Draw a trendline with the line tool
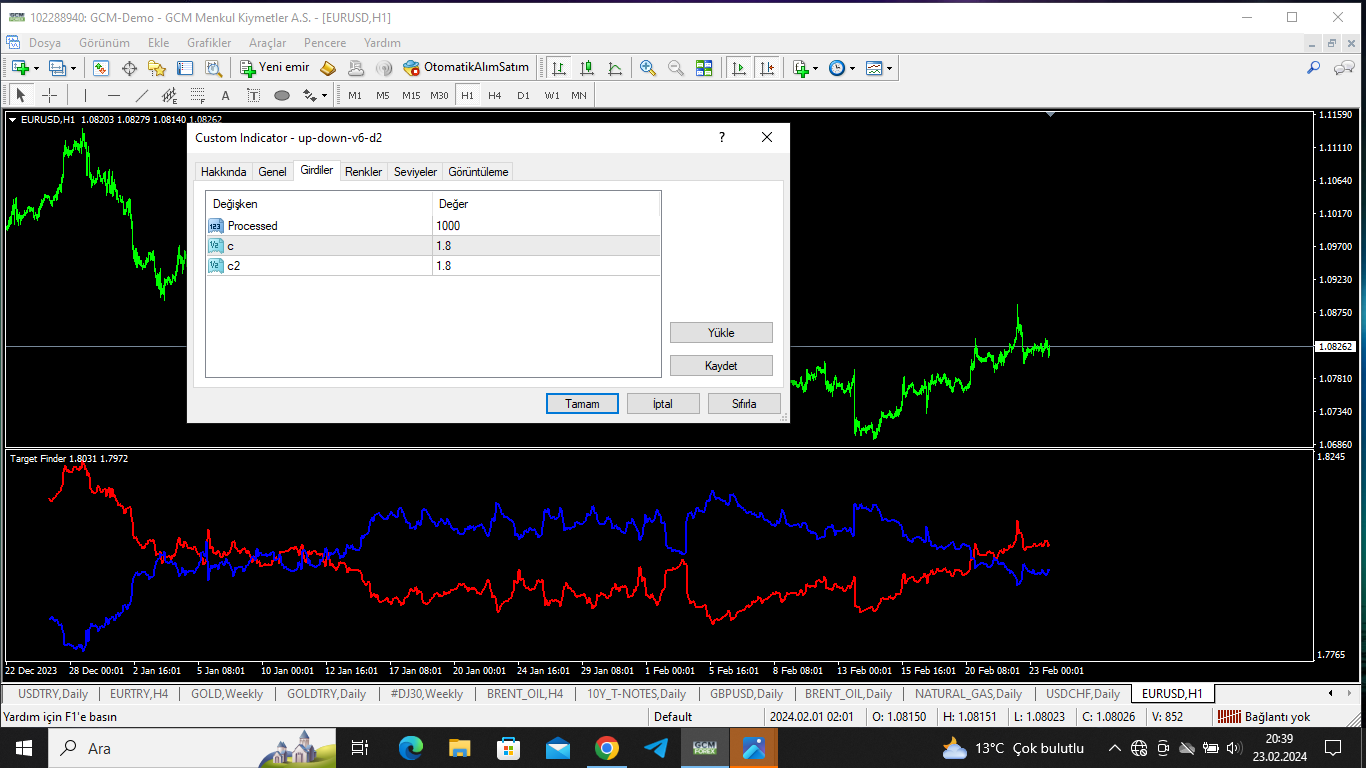This screenshot has width=1366, height=768. coord(141,95)
